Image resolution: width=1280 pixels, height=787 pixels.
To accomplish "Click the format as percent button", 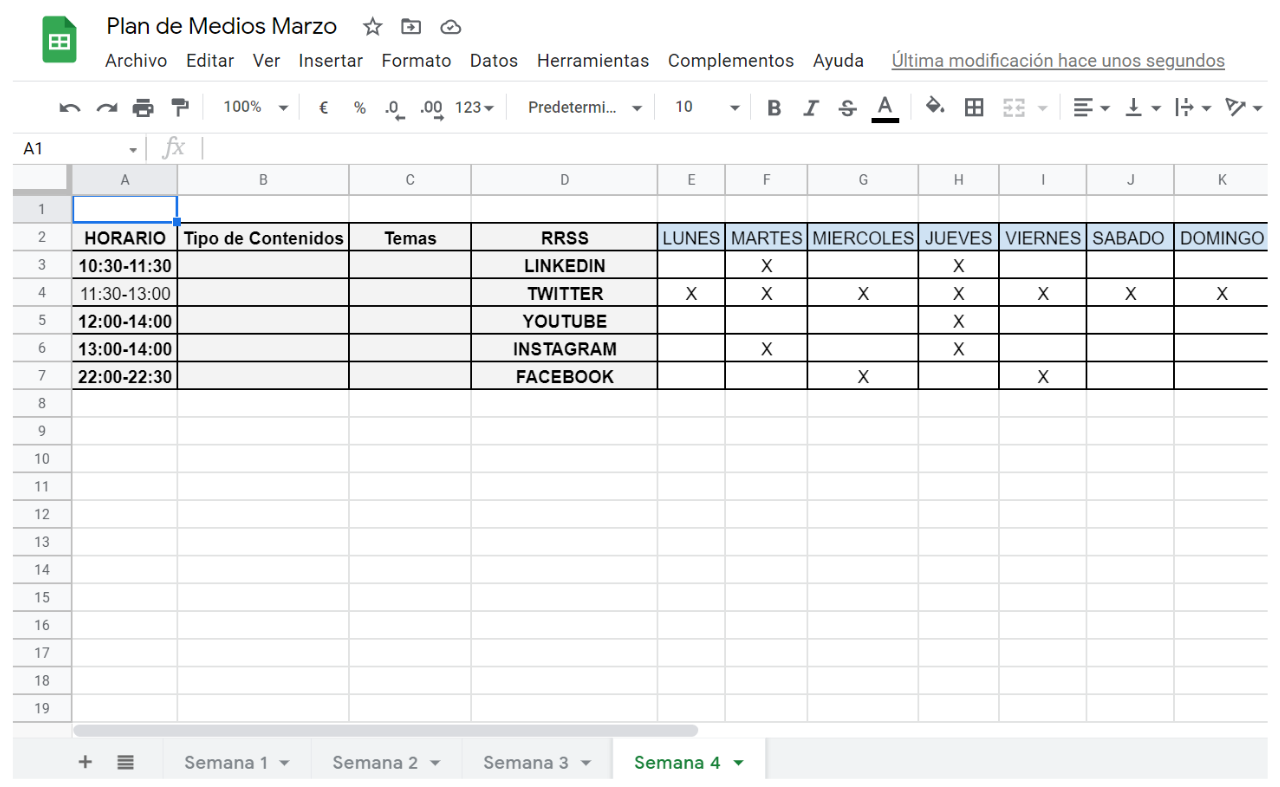I will pos(359,108).
